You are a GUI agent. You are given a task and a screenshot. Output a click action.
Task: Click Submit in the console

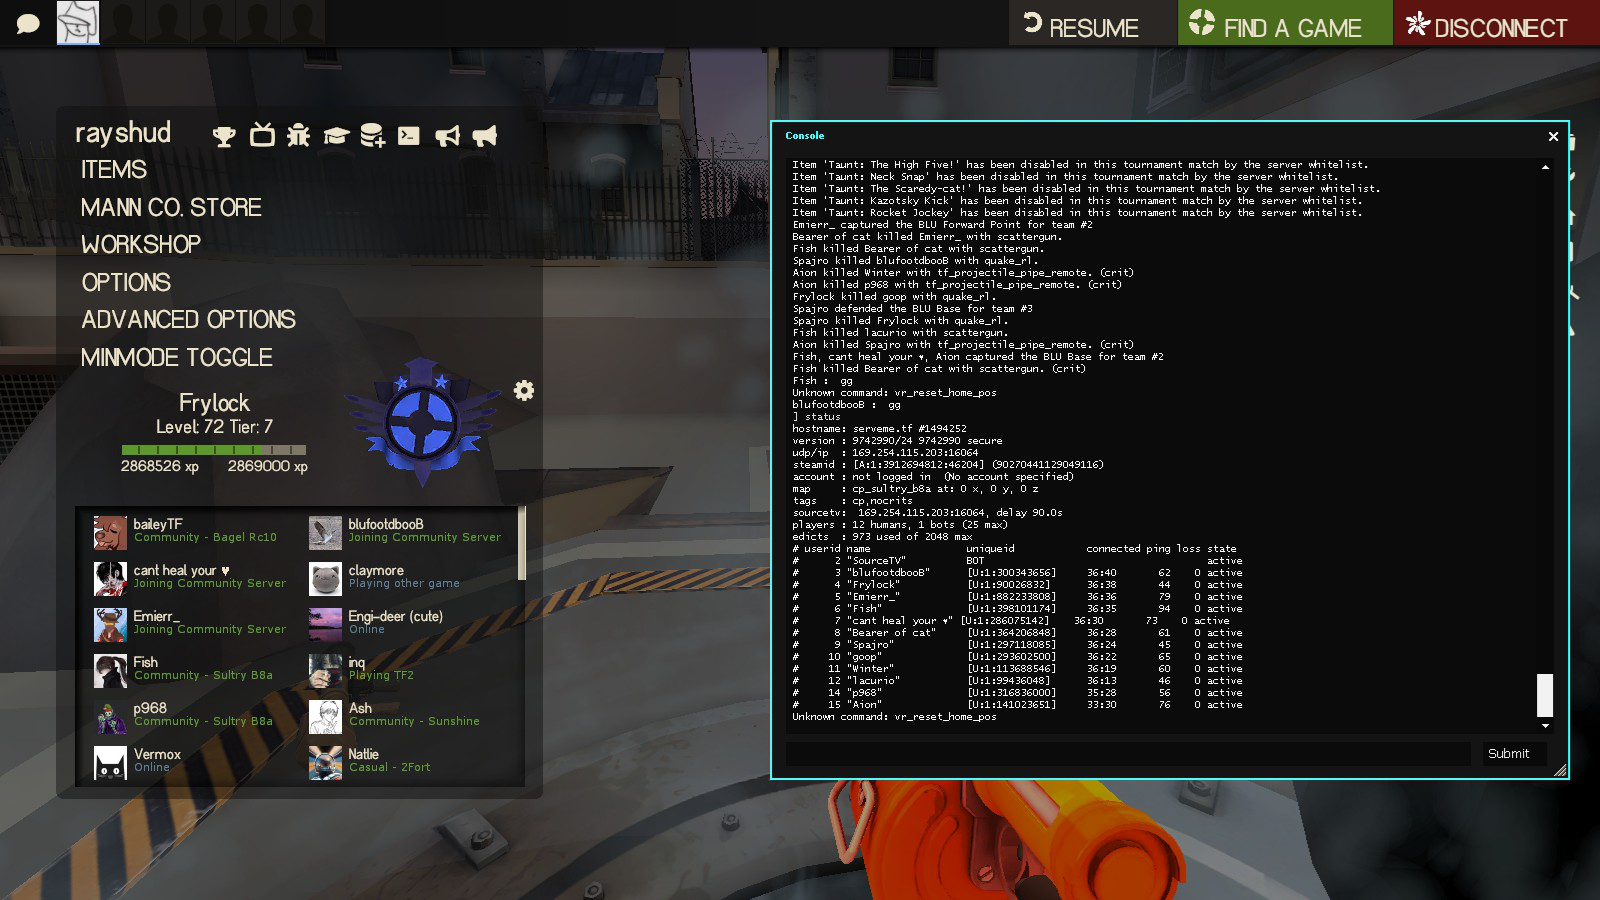[1508, 754]
